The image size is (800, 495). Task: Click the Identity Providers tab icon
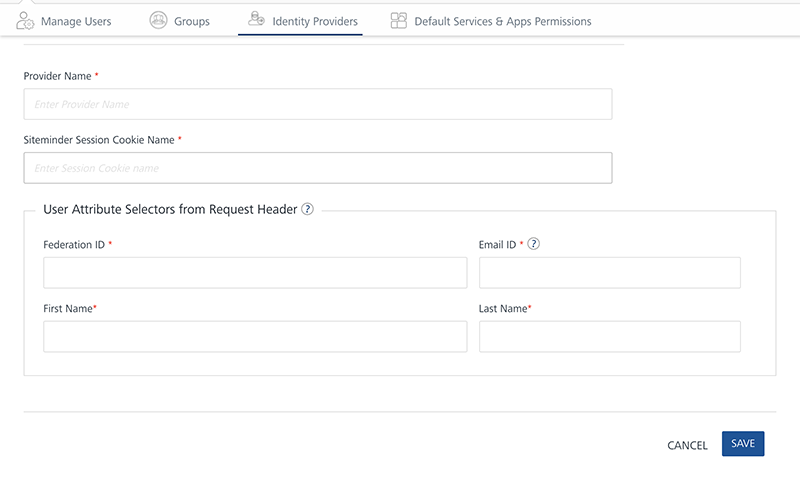[256, 19]
